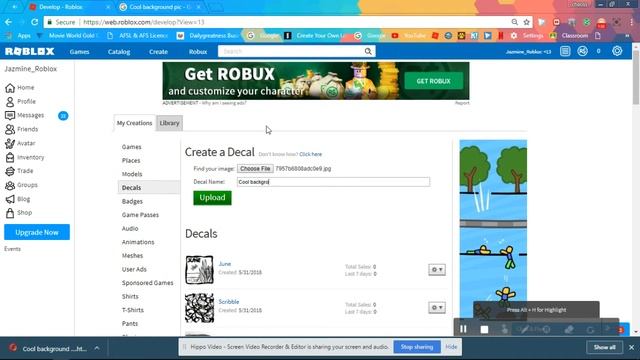The image size is (640, 360).
Task: Pause the Hippo Video recording
Action: 463,329
